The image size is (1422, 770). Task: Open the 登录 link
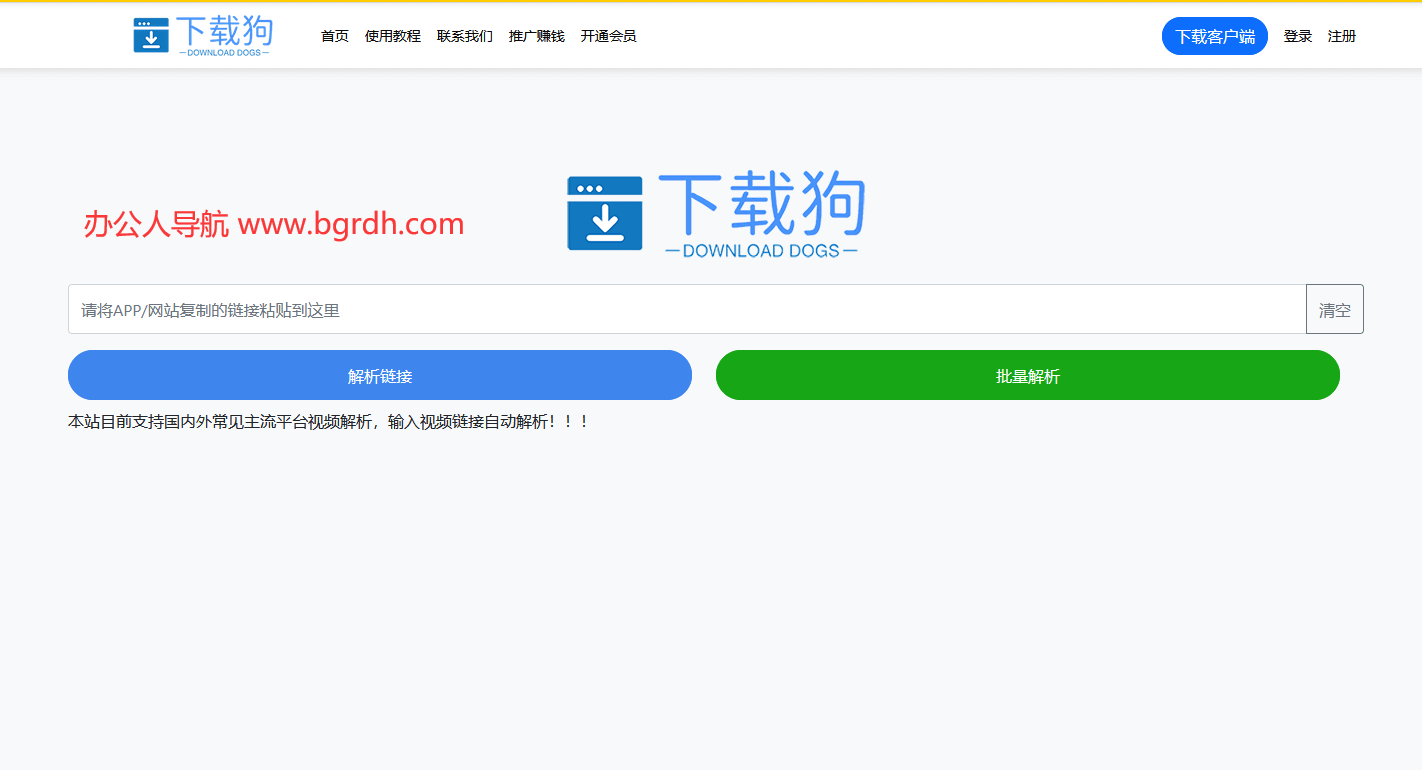(1298, 36)
